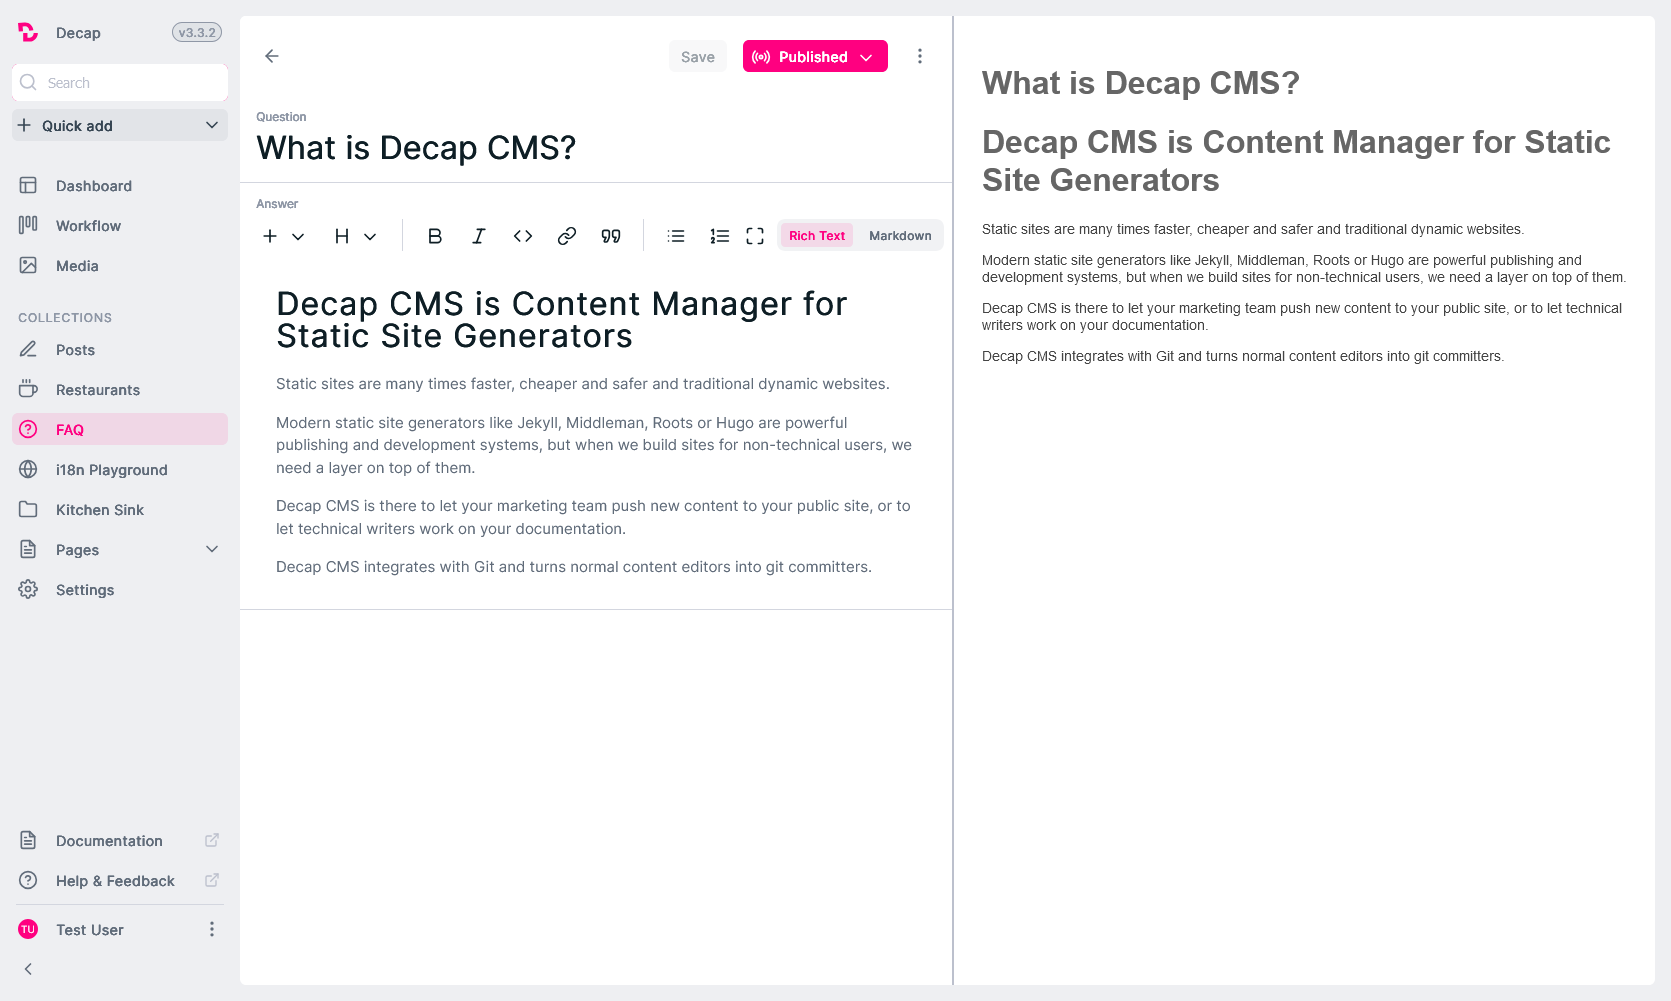This screenshot has height=1001, width=1671.
Task: Switch editor to Rich Text mode
Action: point(817,236)
